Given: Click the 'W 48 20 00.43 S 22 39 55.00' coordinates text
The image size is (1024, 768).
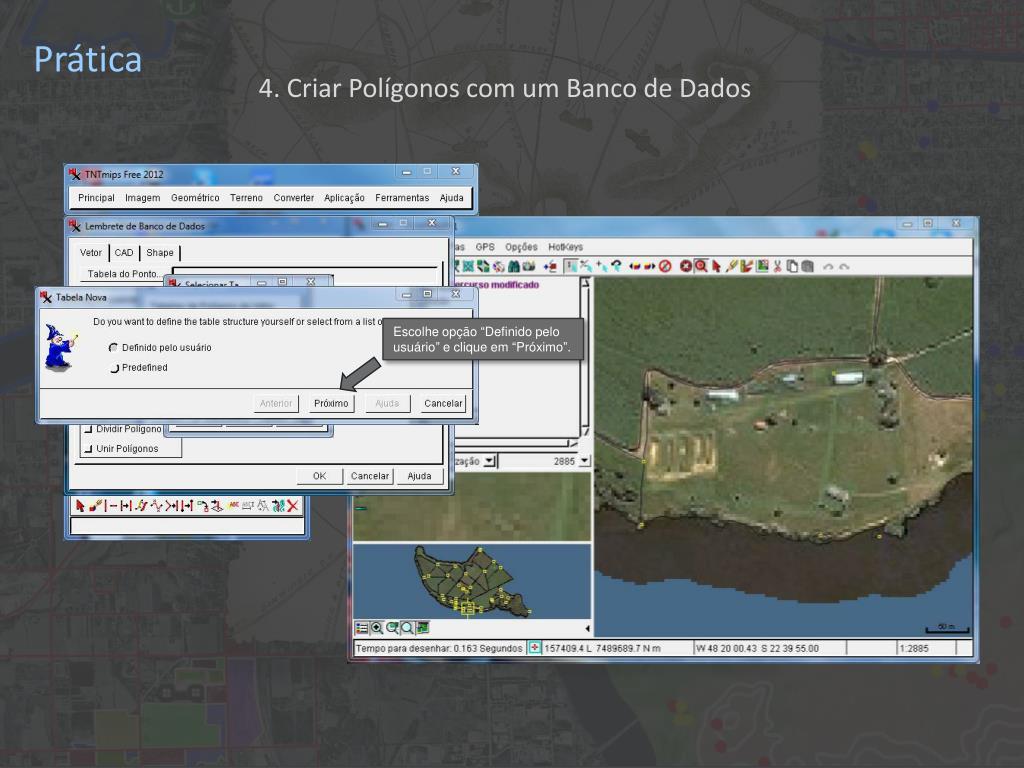Looking at the screenshot, I should coord(758,648).
